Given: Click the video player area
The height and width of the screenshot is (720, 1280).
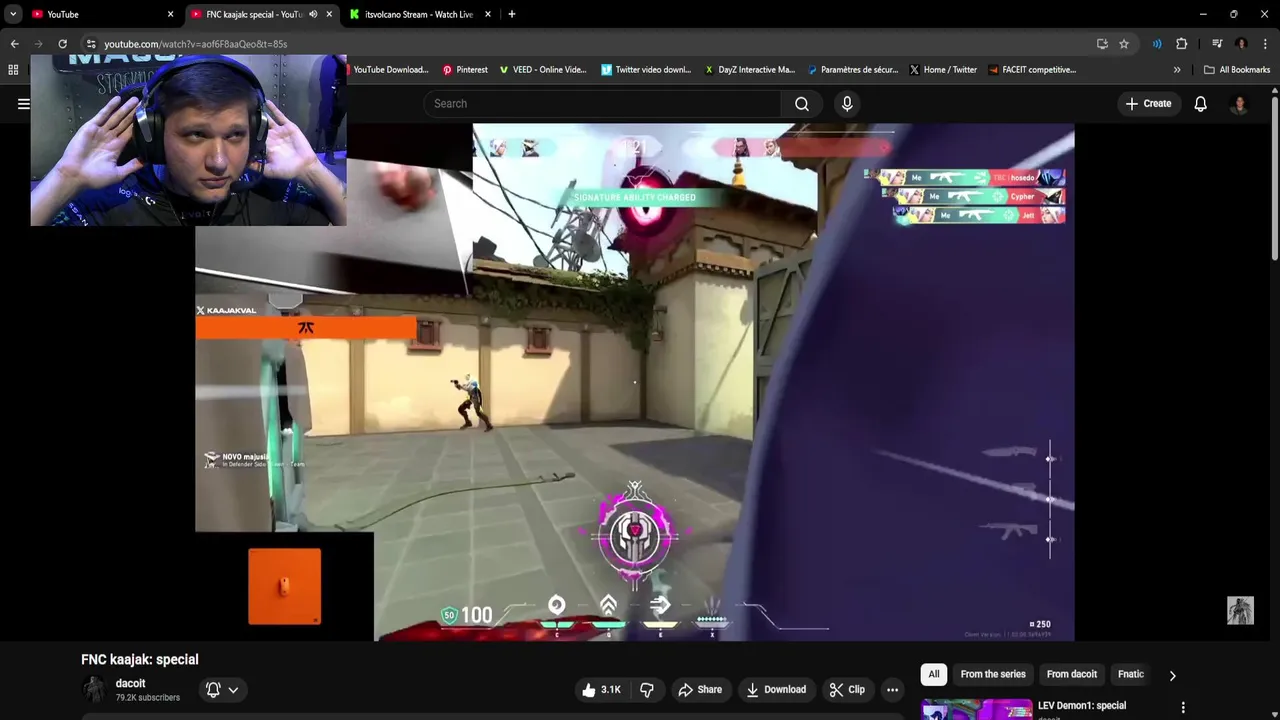Looking at the screenshot, I should 635,382.
